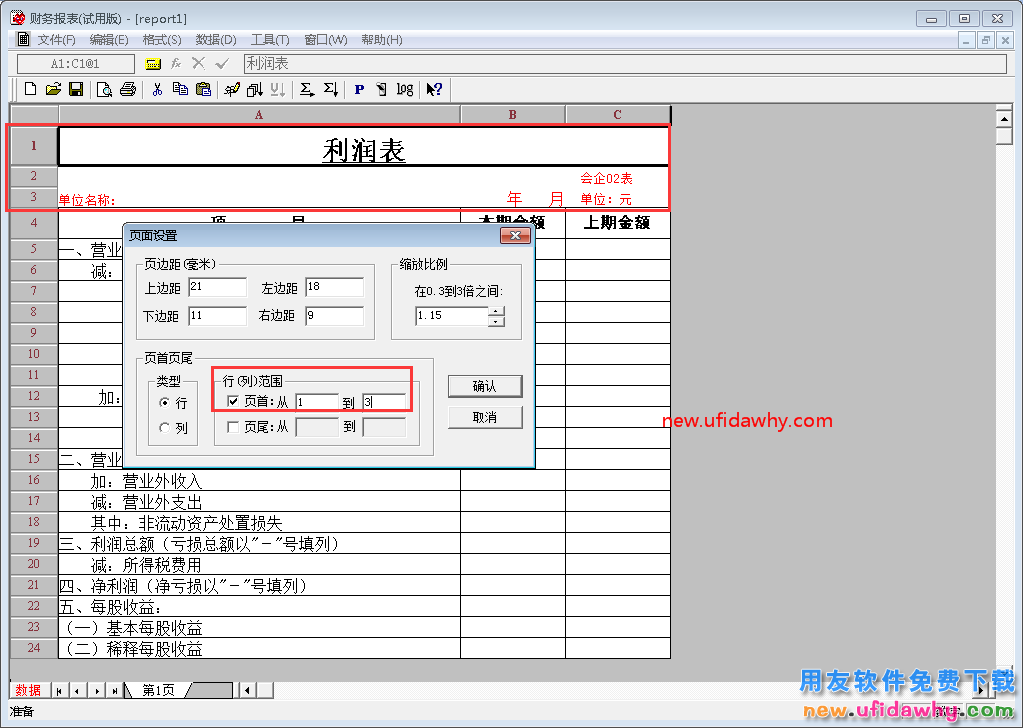Open print preview
Image resolution: width=1023 pixels, height=728 pixels.
102,90
